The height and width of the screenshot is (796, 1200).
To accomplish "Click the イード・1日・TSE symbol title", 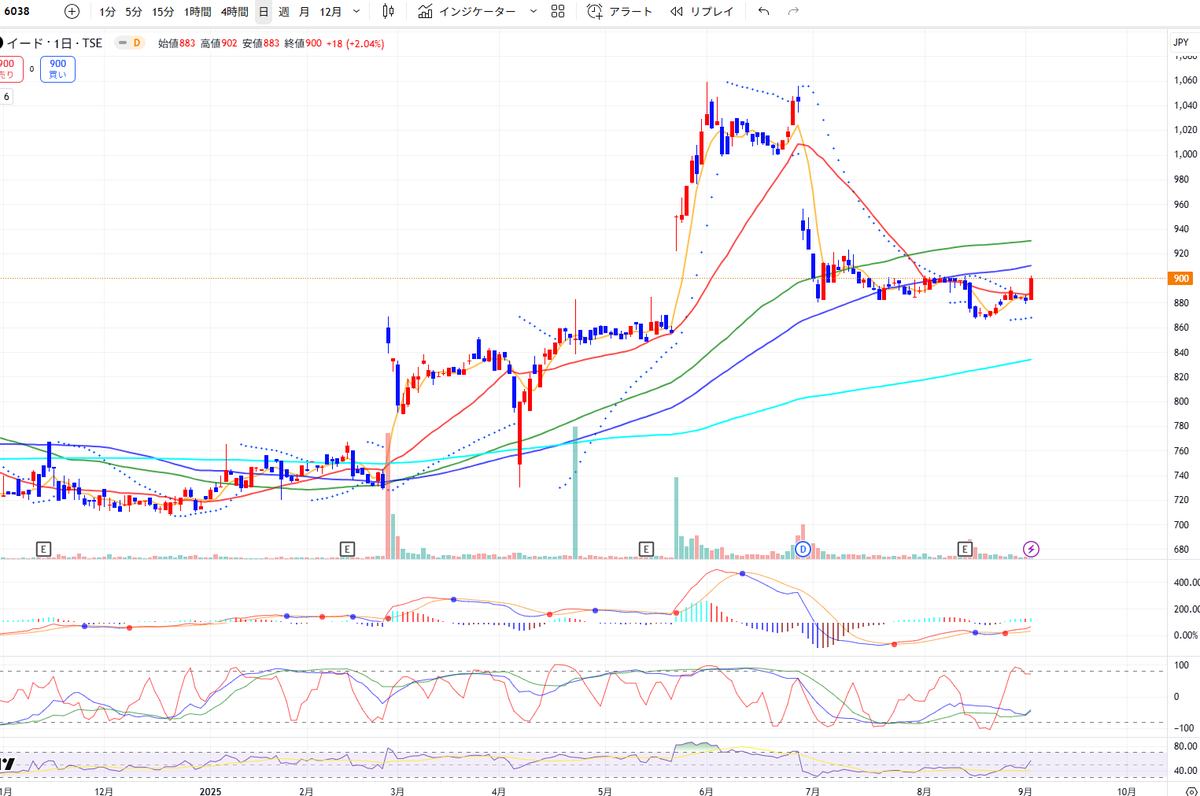I will tap(55, 43).
